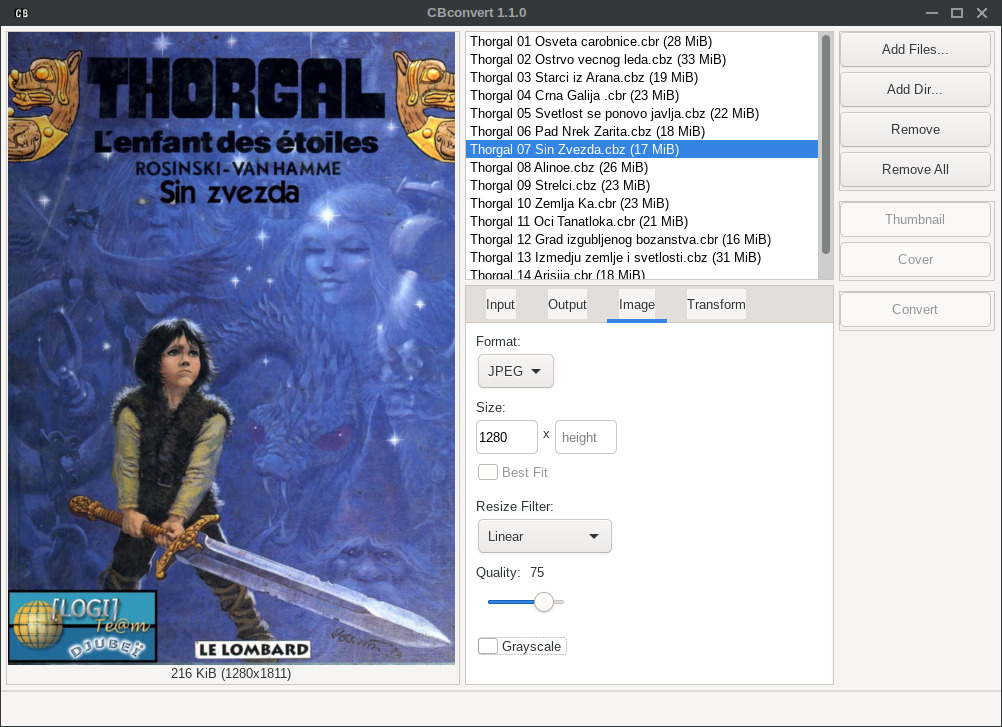This screenshot has width=1002, height=727.
Task: Click the width field showing 1280
Action: click(x=507, y=437)
